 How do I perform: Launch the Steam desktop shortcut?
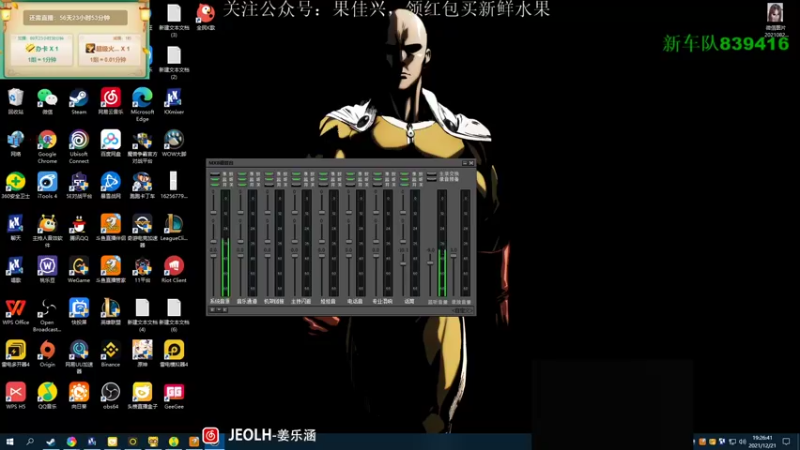click(x=79, y=100)
